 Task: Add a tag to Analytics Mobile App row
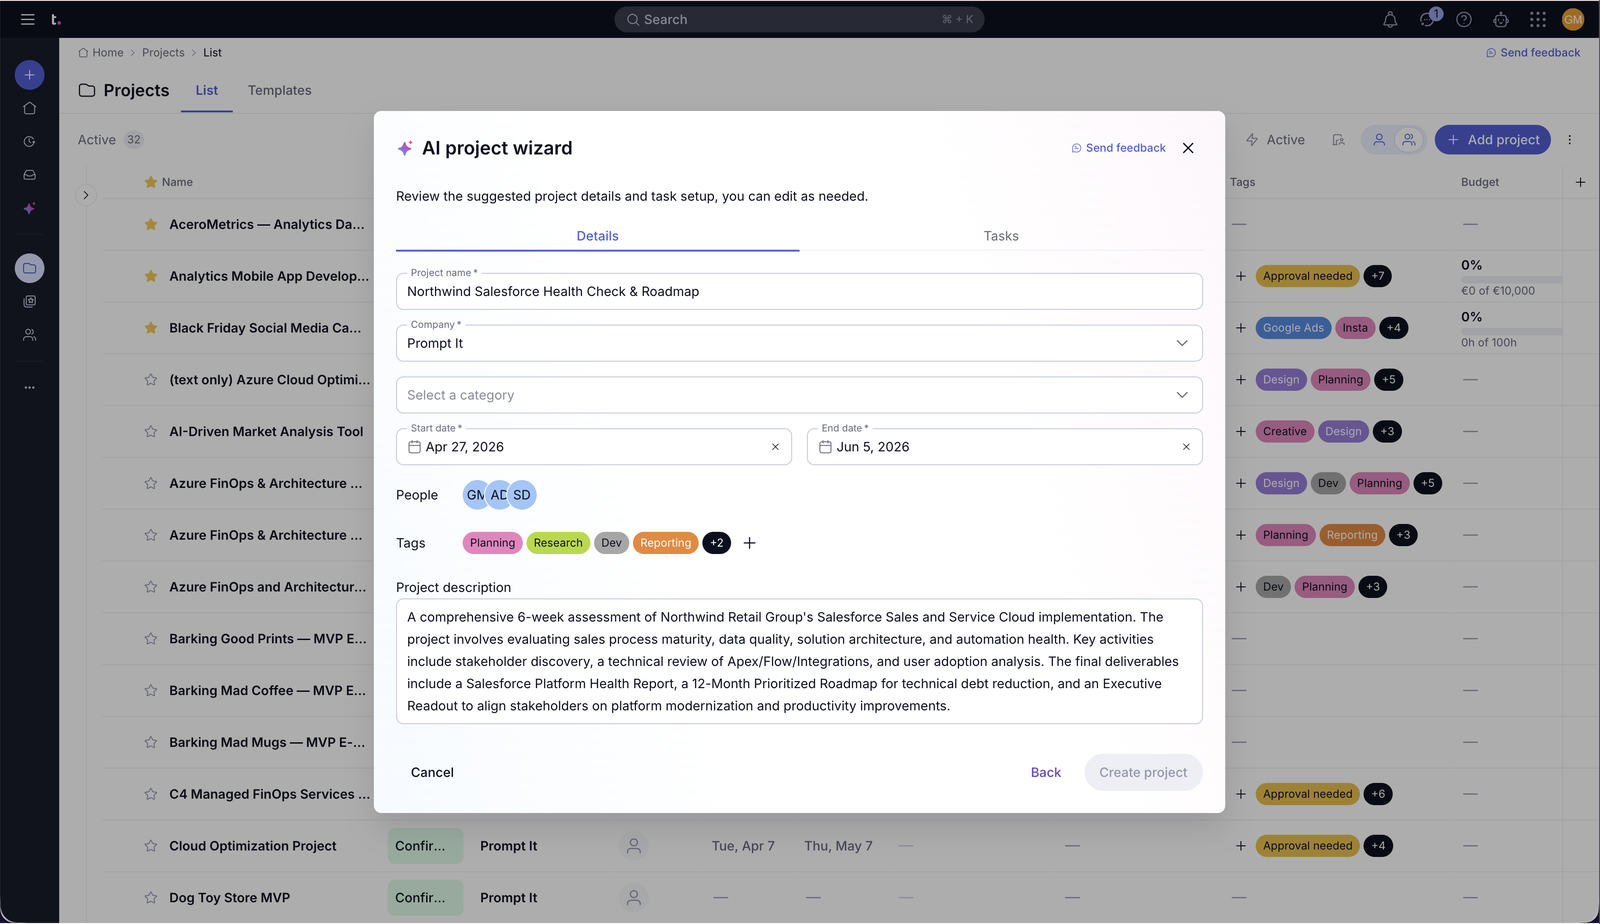click(1240, 276)
